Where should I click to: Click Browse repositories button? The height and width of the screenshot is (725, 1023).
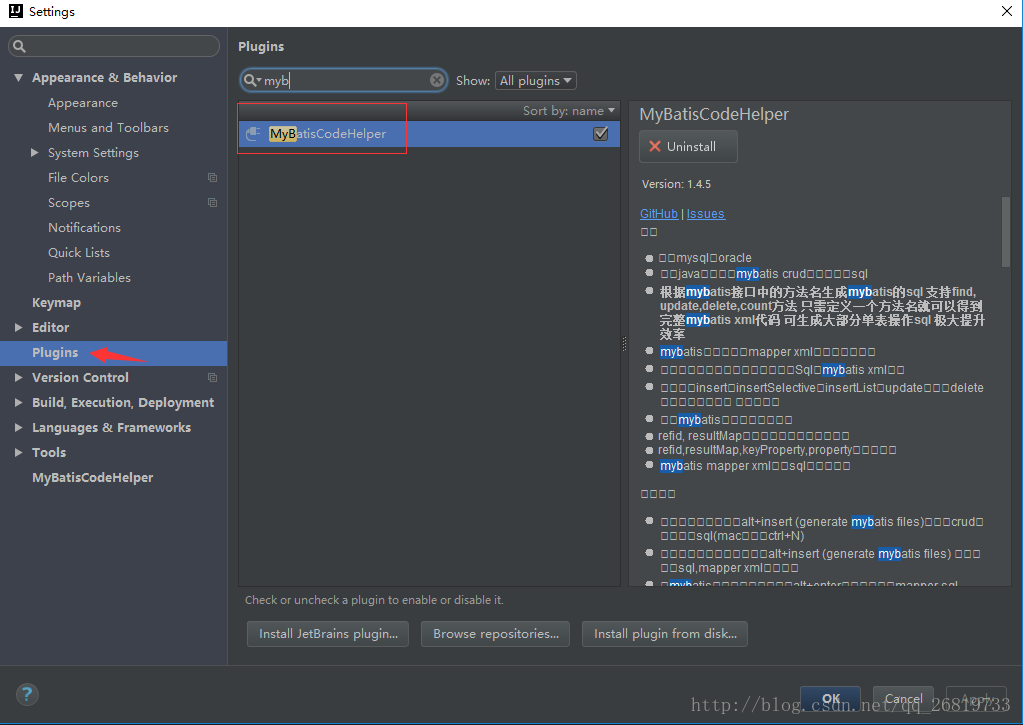click(x=496, y=634)
